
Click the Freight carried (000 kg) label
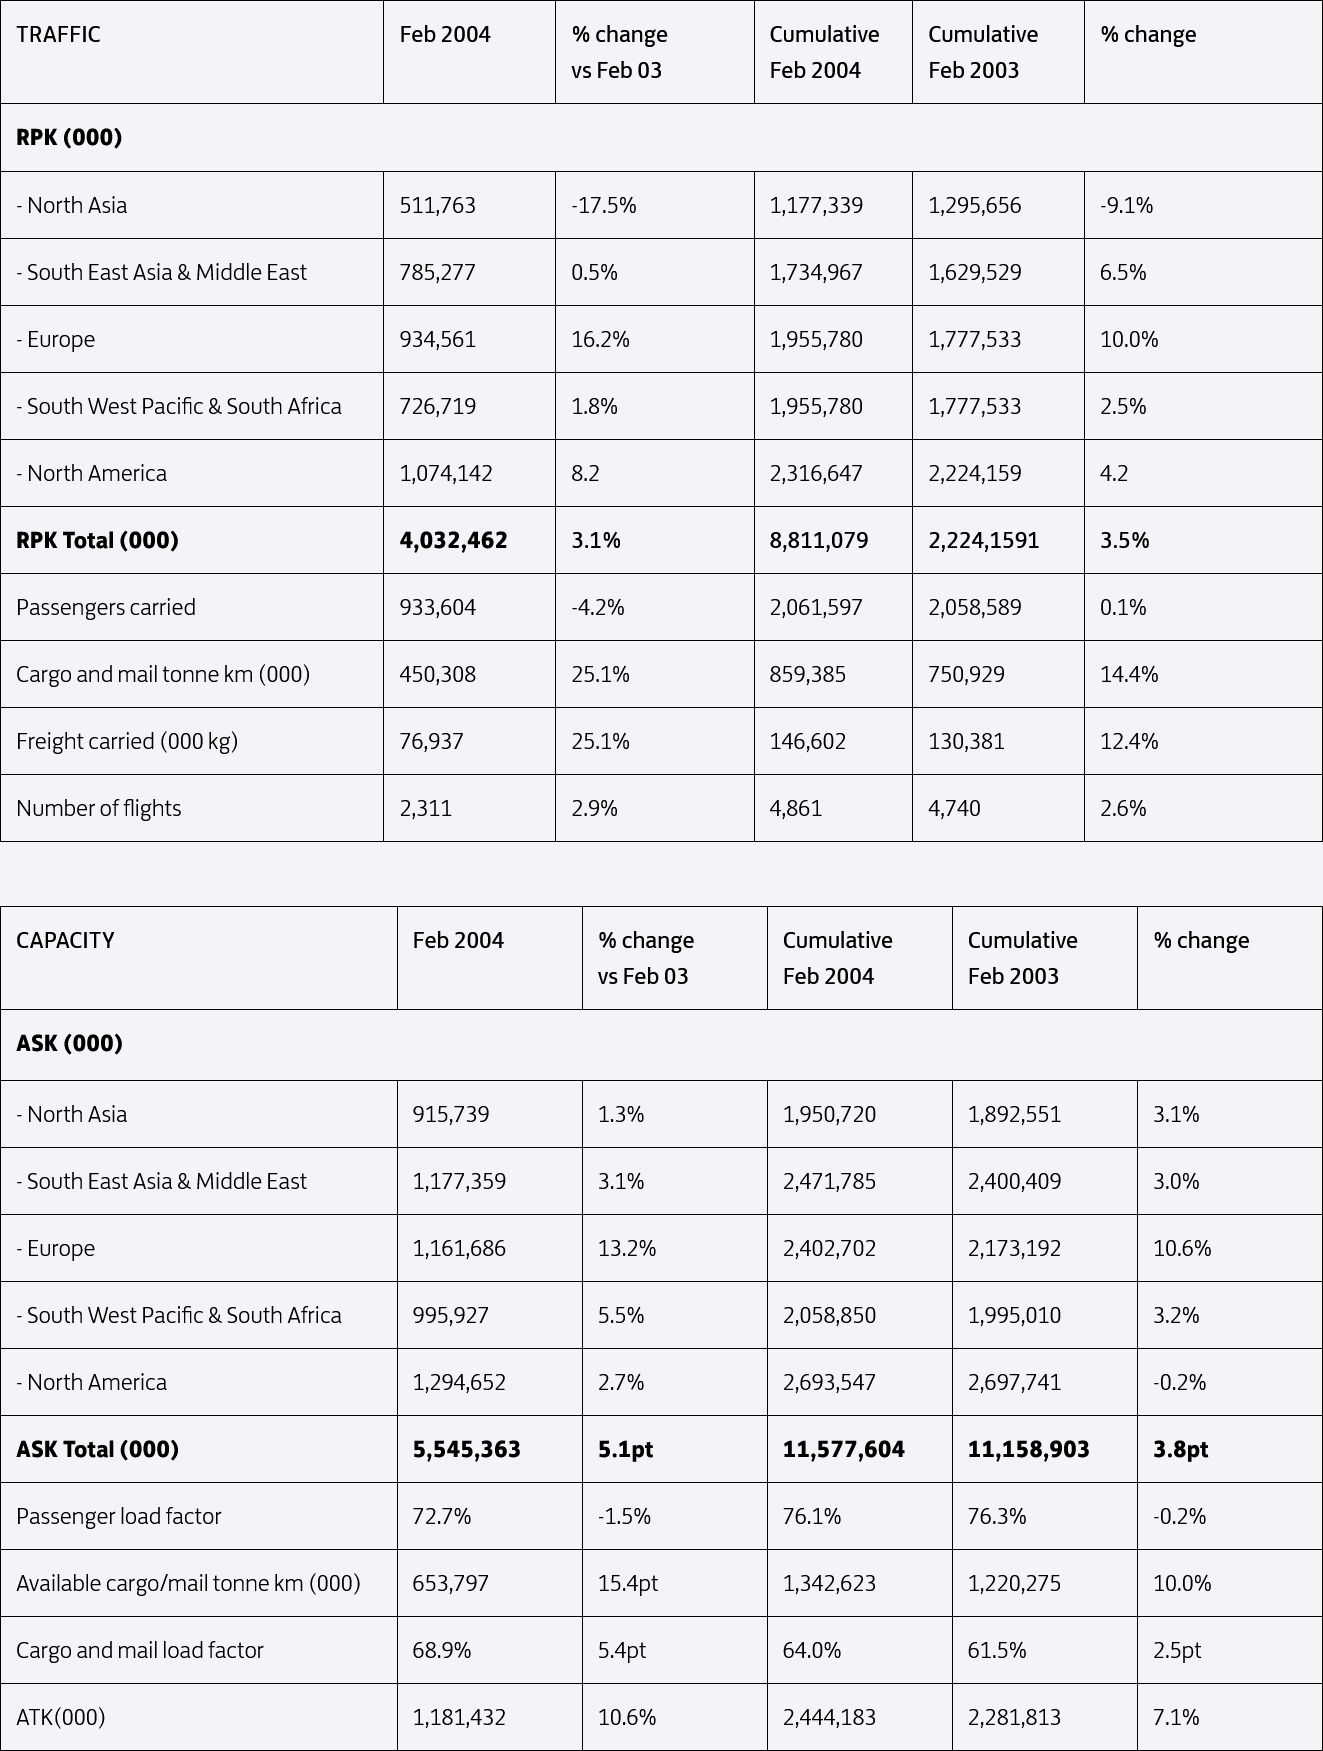pyautogui.click(x=127, y=742)
